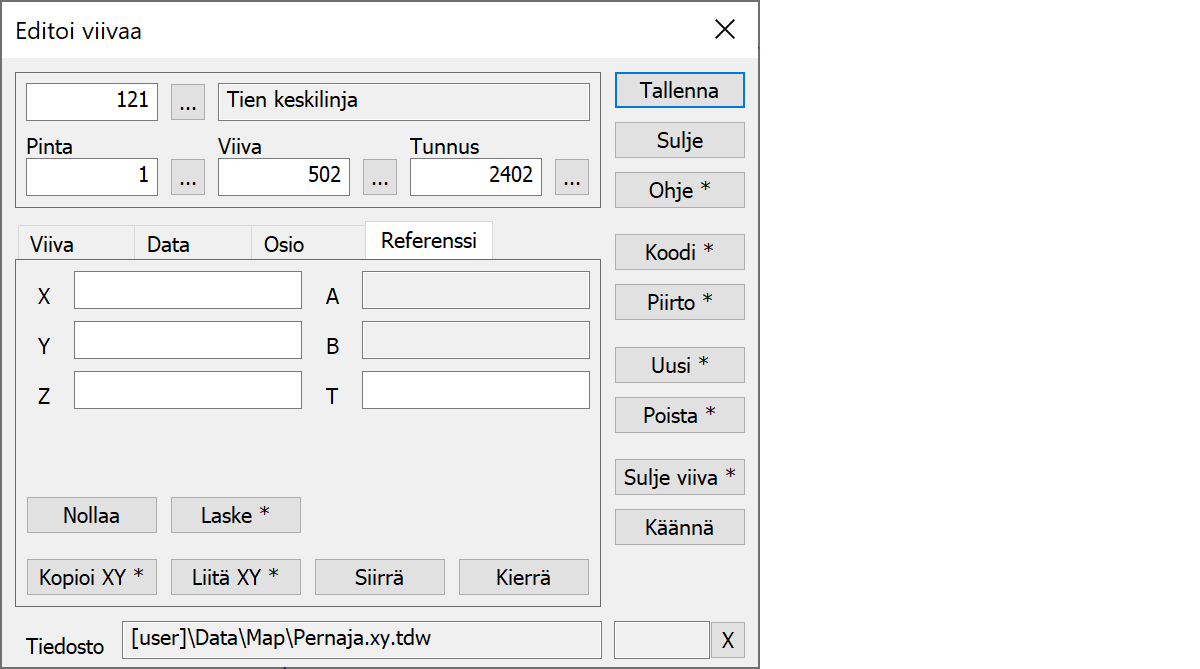Click the Sulje button

(x=680, y=140)
